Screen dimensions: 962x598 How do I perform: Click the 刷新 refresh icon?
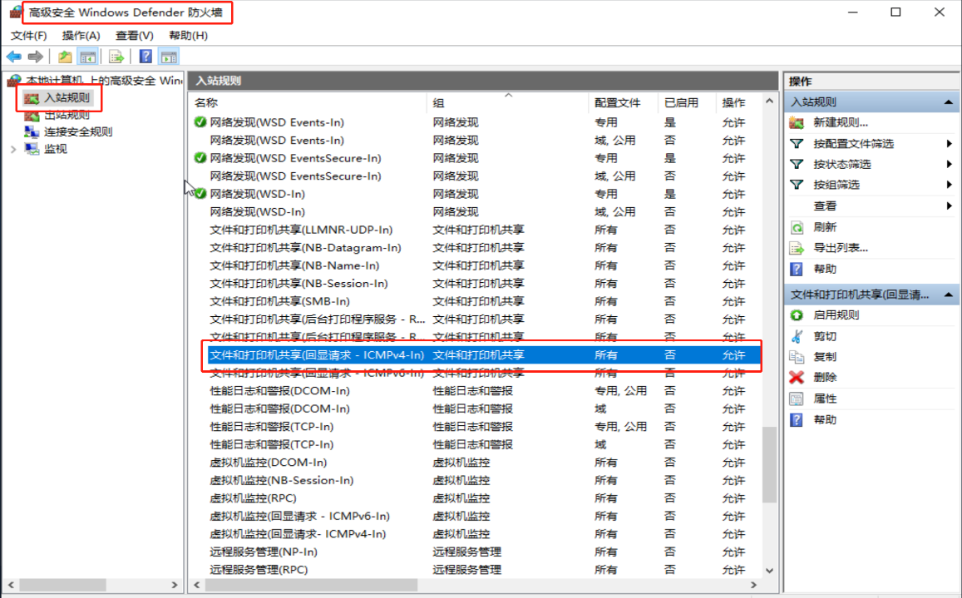tap(796, 228)
